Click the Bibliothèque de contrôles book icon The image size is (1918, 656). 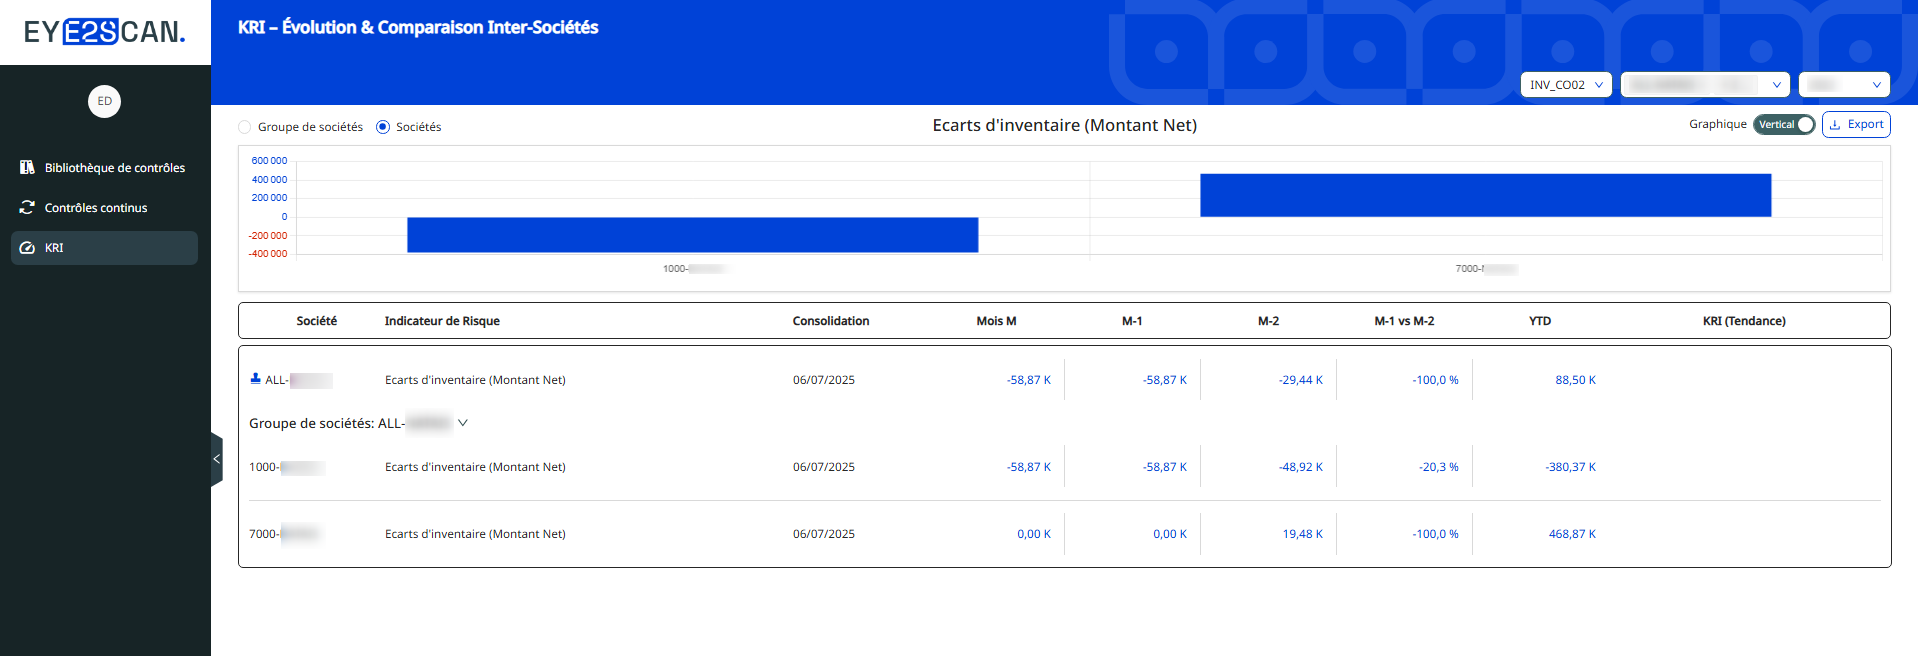pos(27,168)
